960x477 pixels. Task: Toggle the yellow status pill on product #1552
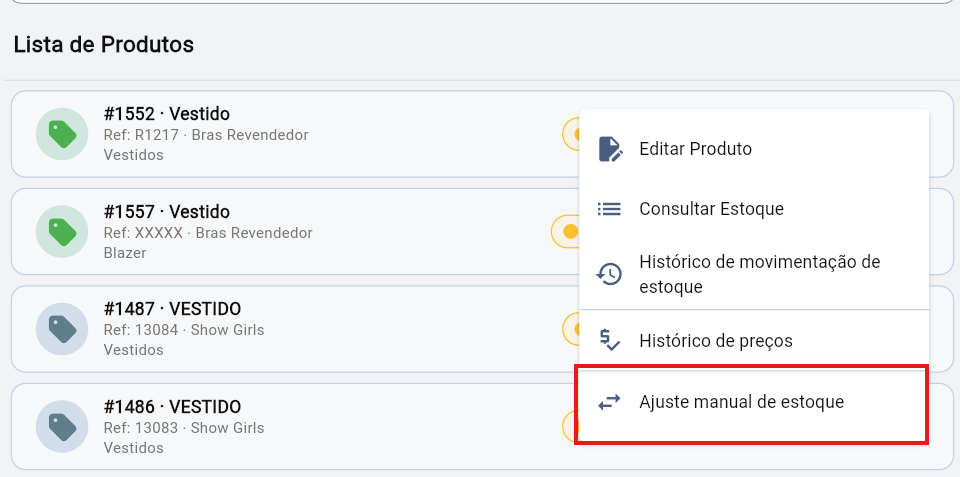(x=571, y=134)
